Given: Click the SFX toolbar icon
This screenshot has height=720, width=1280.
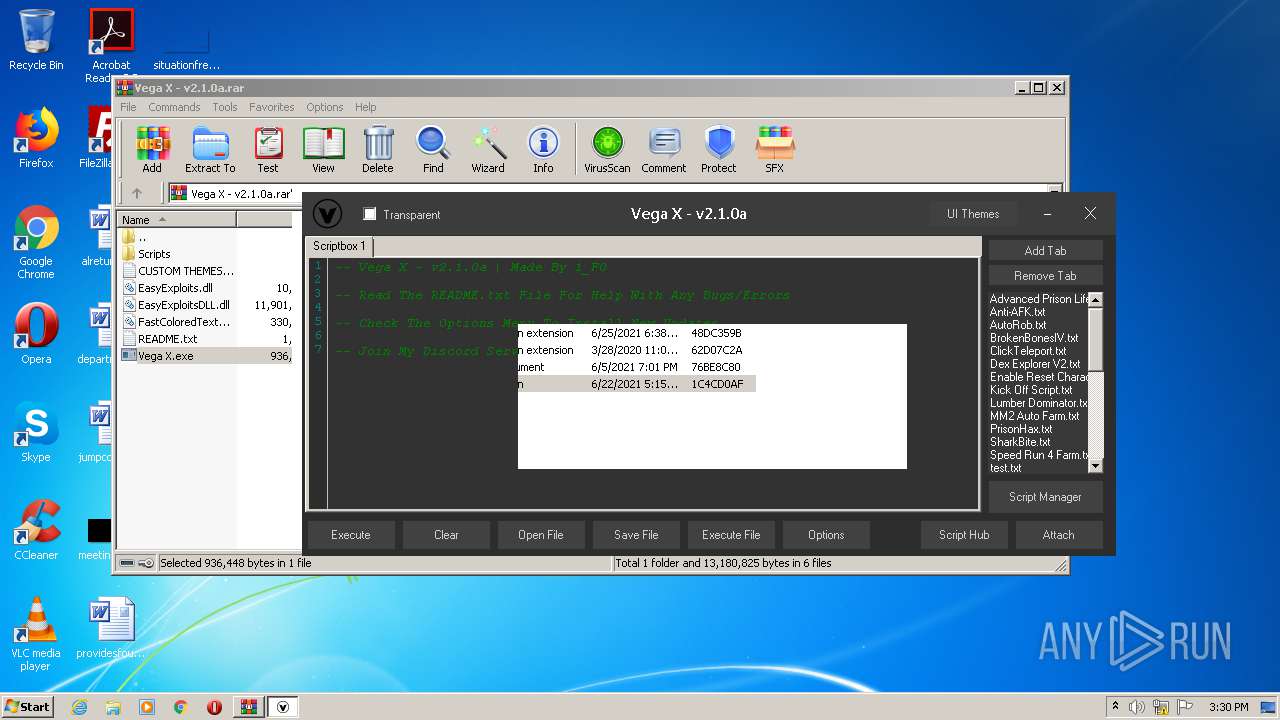Looking at the screenshot, I should [x=775, y=150].
